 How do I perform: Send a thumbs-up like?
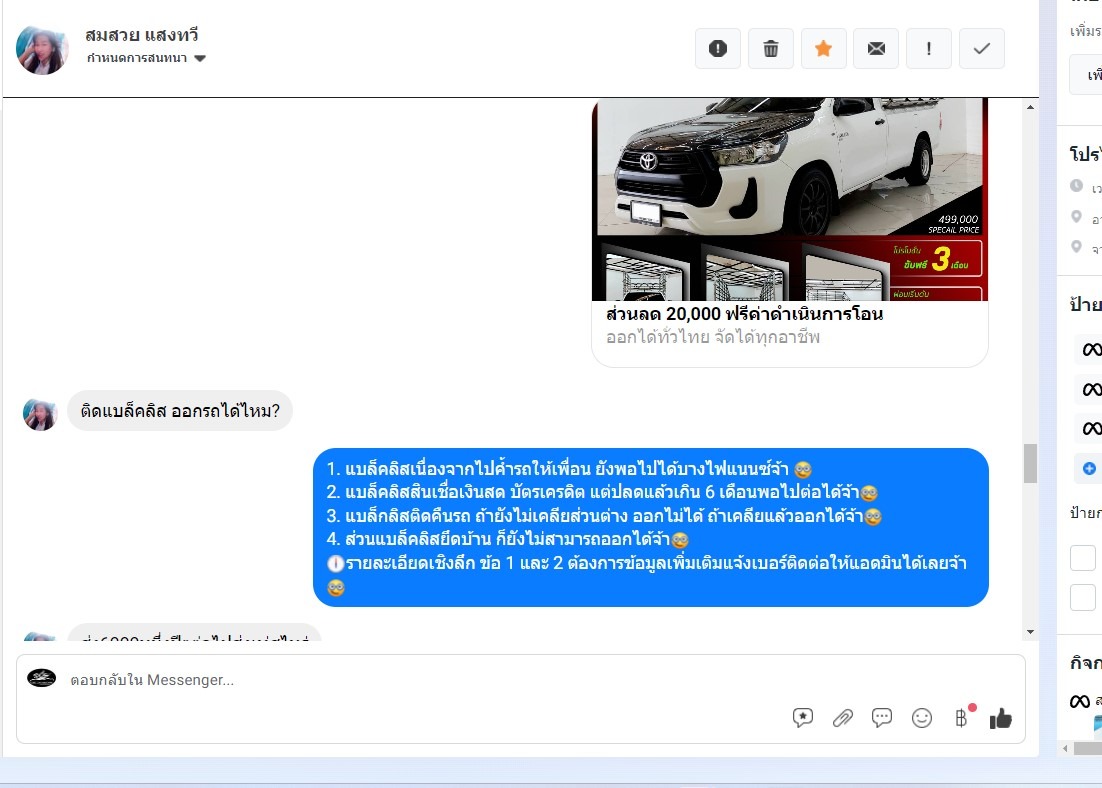1000,717
